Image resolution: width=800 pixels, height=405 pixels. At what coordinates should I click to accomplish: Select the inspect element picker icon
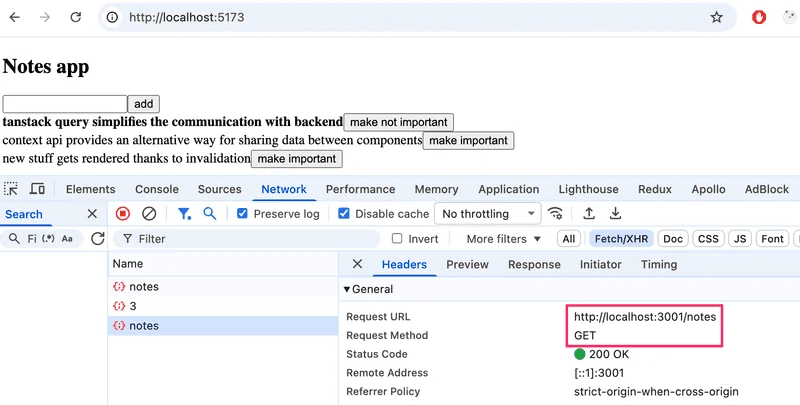pyautogui.click(x=11, y=189)
